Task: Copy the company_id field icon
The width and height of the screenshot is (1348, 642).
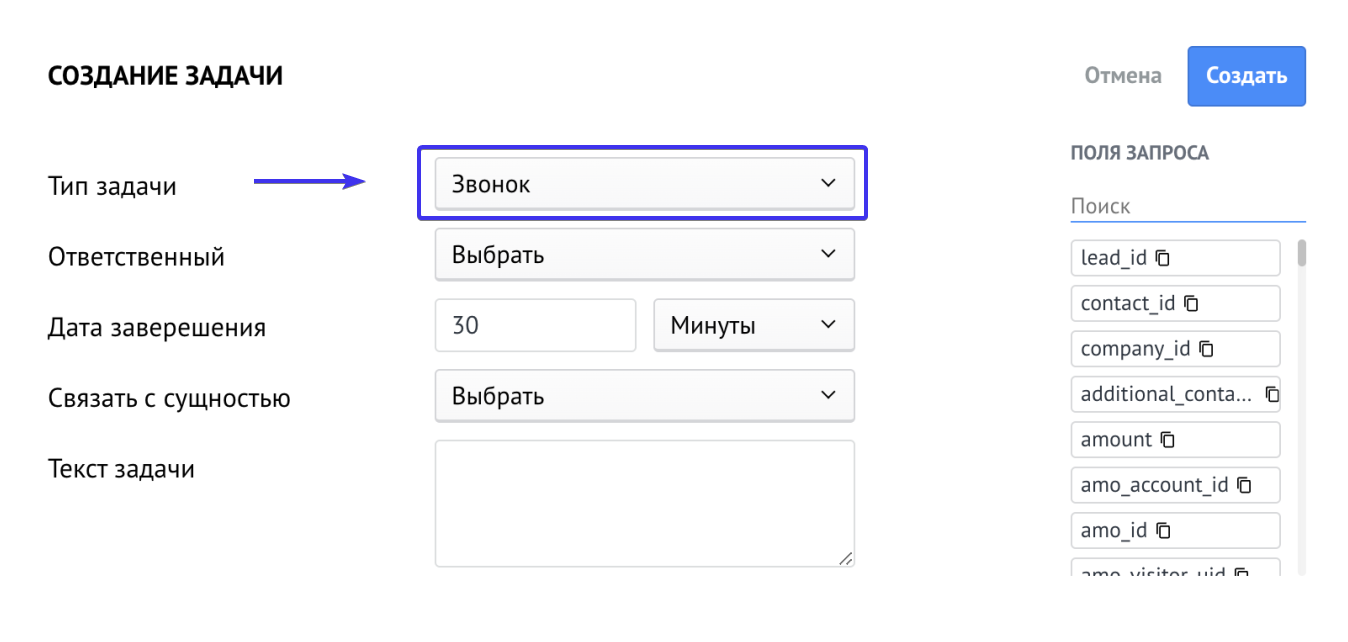Action: [1207, 349]
